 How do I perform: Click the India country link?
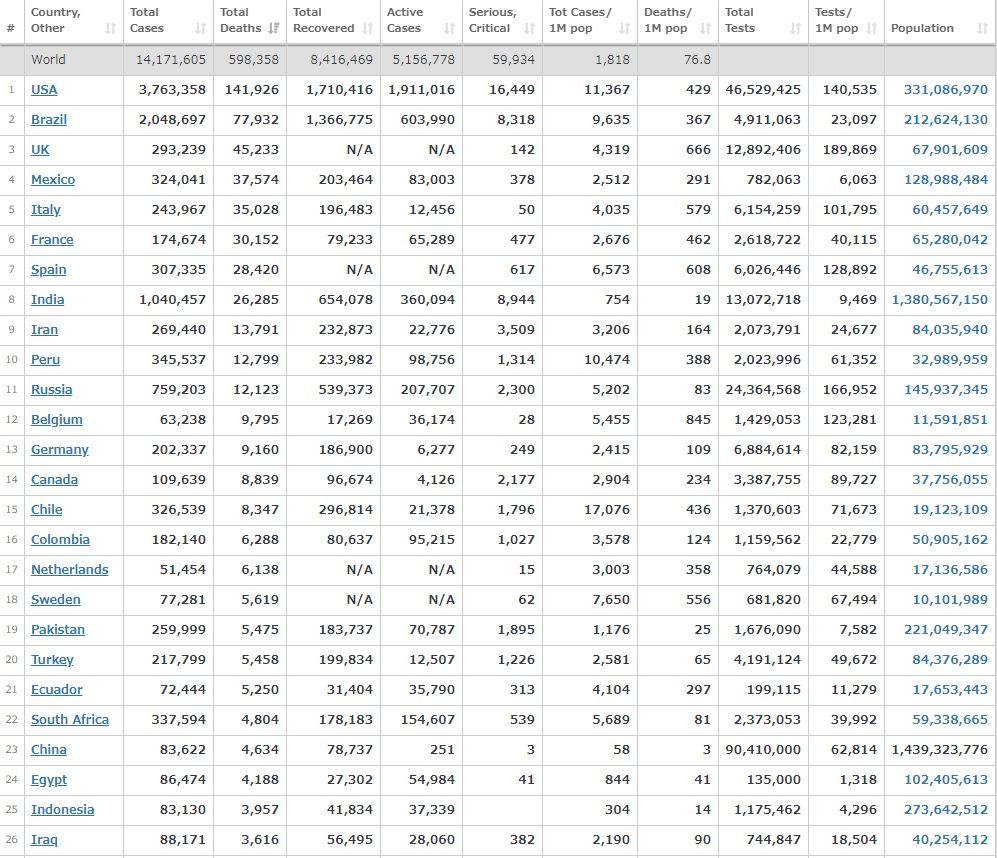pyautogui.click(x=47, y=300)
